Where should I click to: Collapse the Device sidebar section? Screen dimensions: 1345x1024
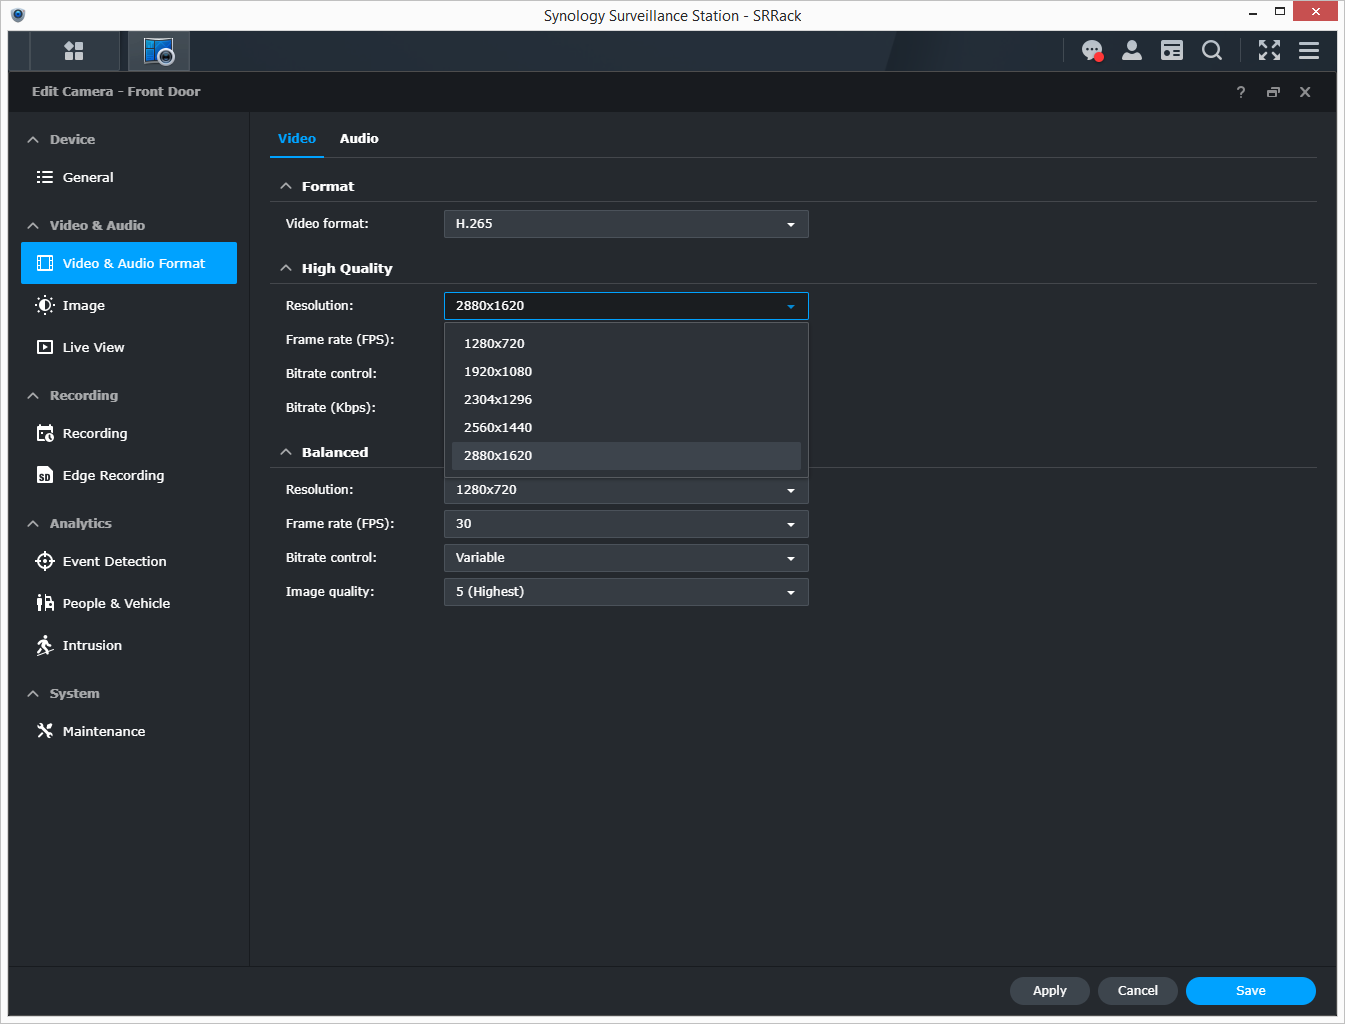[33, 140]
